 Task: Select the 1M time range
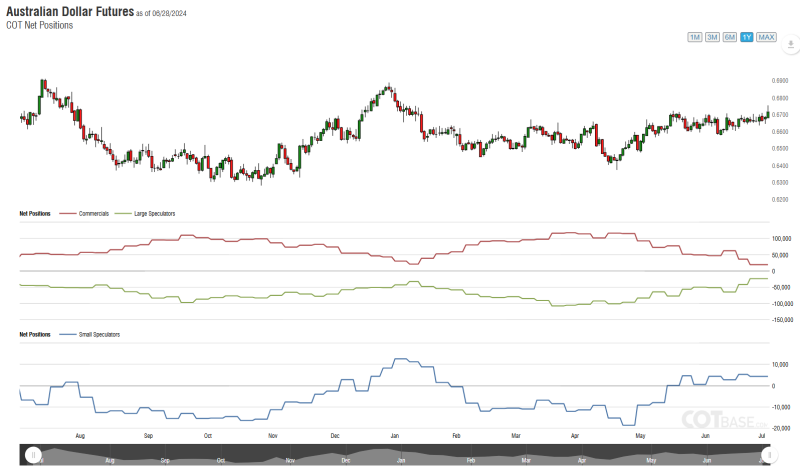pyautogui.click(x=695, y=37)
